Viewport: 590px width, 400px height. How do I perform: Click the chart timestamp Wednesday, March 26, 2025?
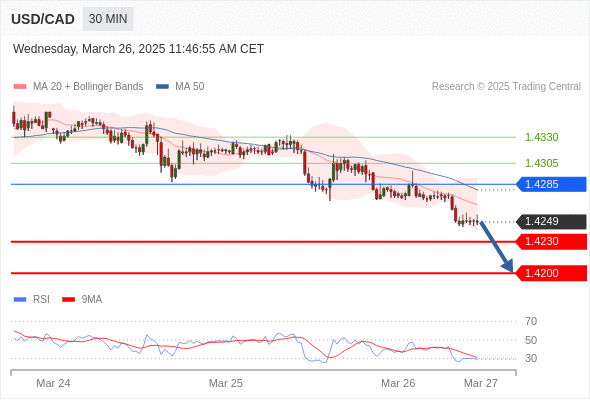89,49
